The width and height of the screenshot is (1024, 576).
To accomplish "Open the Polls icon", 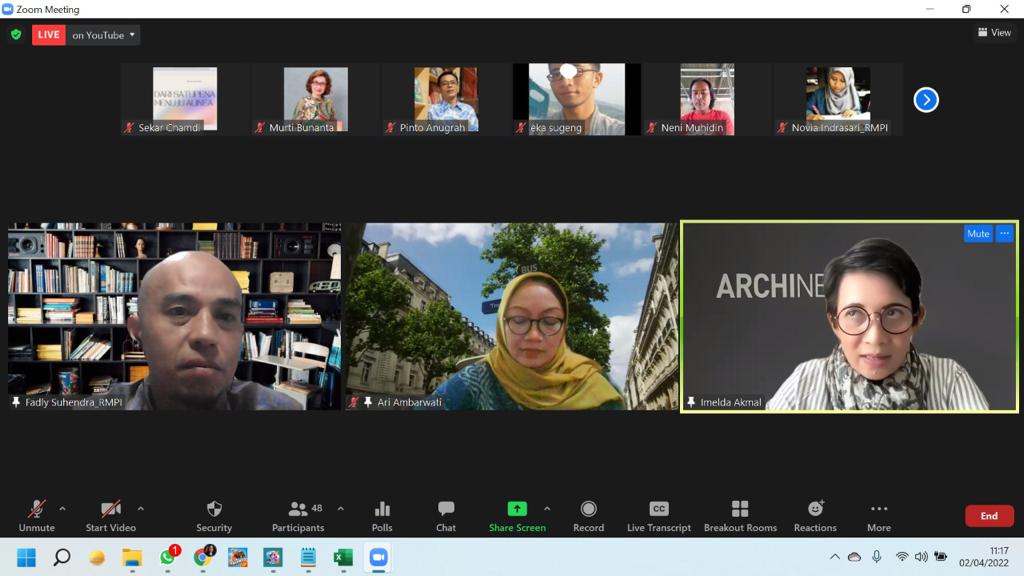I will pyautogui.click(x=382, y=509).
